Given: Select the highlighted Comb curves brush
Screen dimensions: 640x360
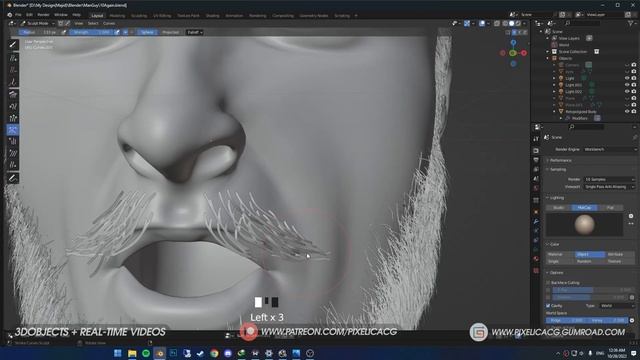Looking at the screenshot, I should click(13, 130).
